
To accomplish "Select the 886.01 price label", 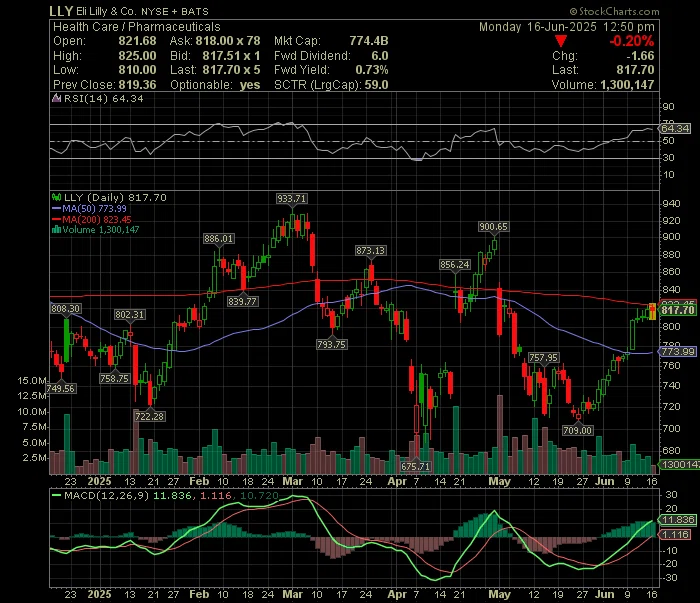I will (x=219, y=238).
